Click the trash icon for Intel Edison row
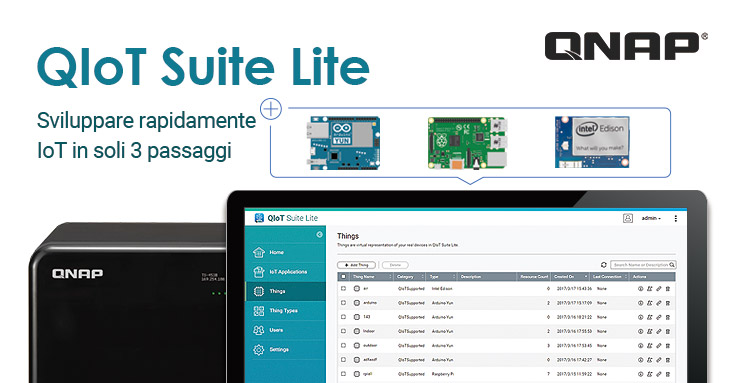The width and height of the screenshot is (732, 383). [668, 289]
